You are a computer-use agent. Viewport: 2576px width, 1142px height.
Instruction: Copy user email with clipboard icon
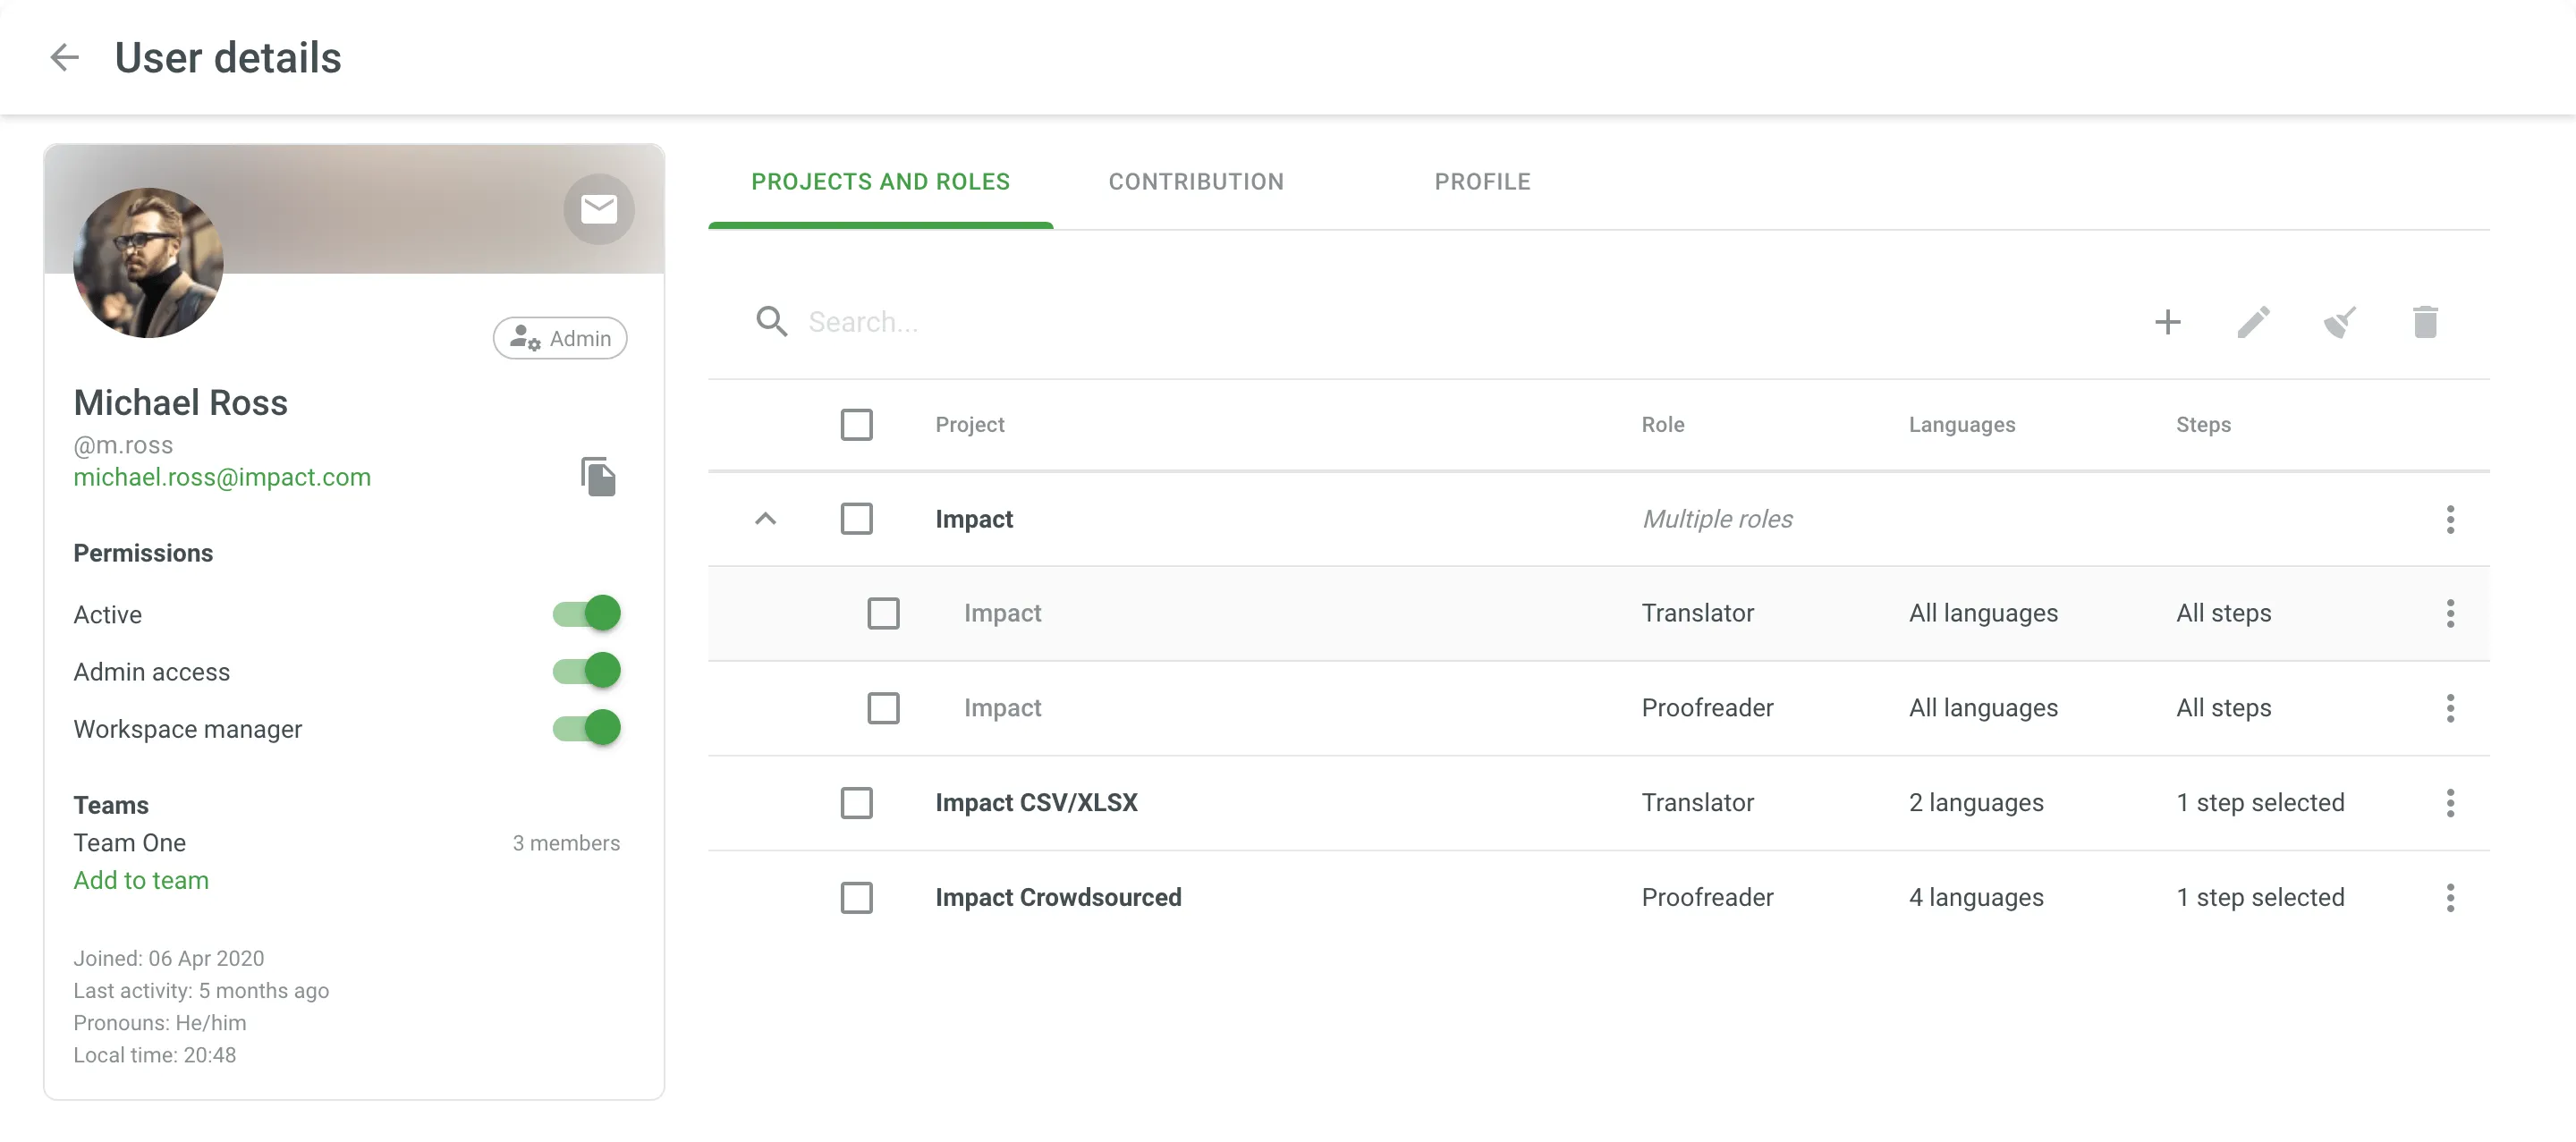(598, 477)
